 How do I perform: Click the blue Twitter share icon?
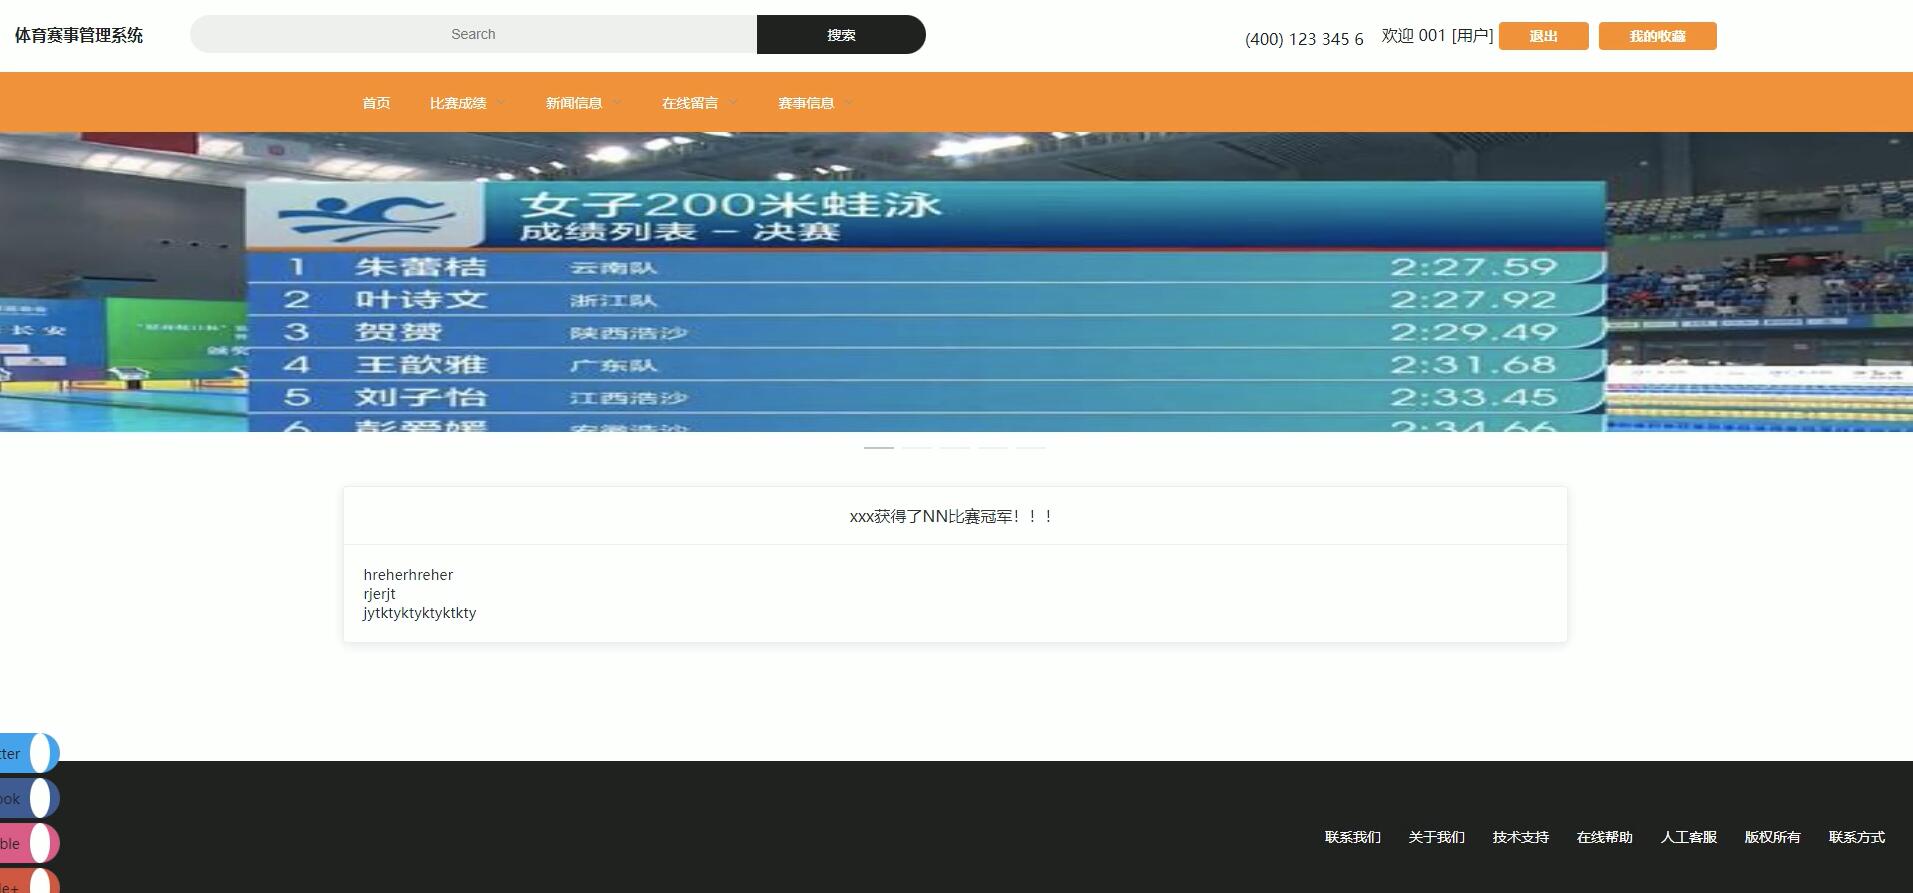click(x=29, y=753)
